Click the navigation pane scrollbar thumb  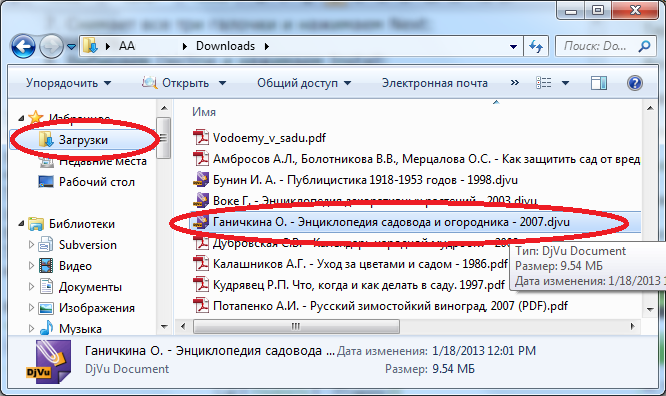(x=164, y=138)
